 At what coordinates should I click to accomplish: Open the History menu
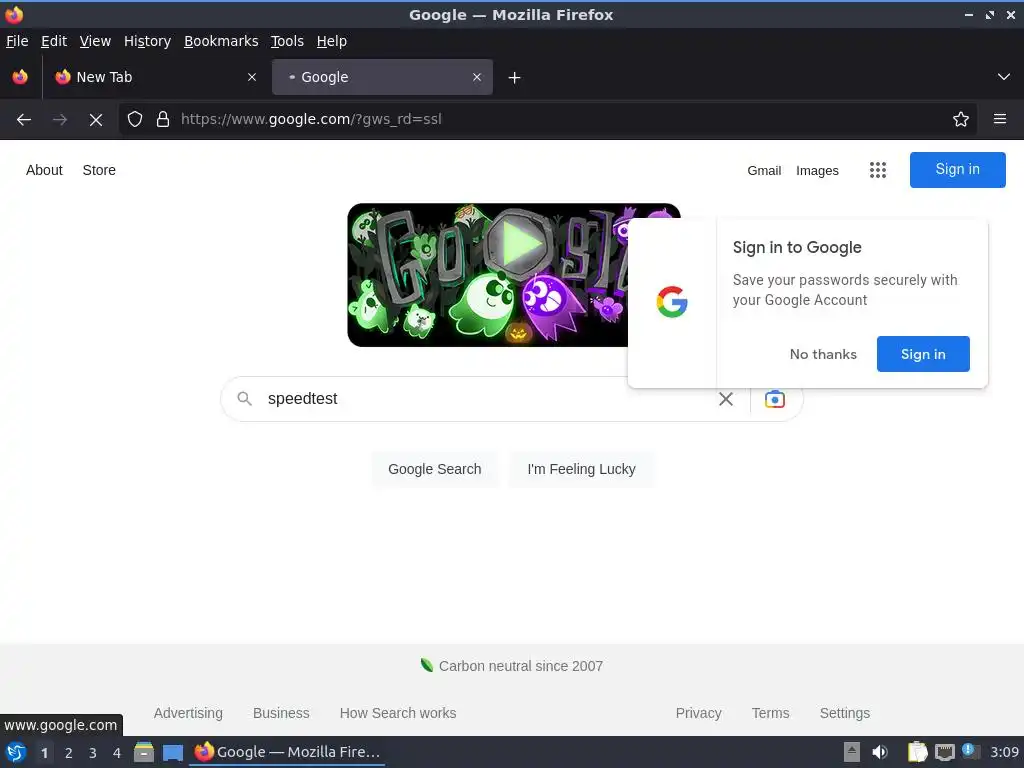click(x=148, y=41)
